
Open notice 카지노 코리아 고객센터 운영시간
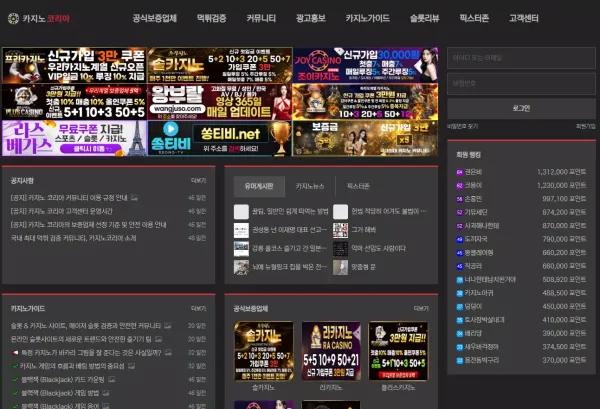tap(62, 211)
